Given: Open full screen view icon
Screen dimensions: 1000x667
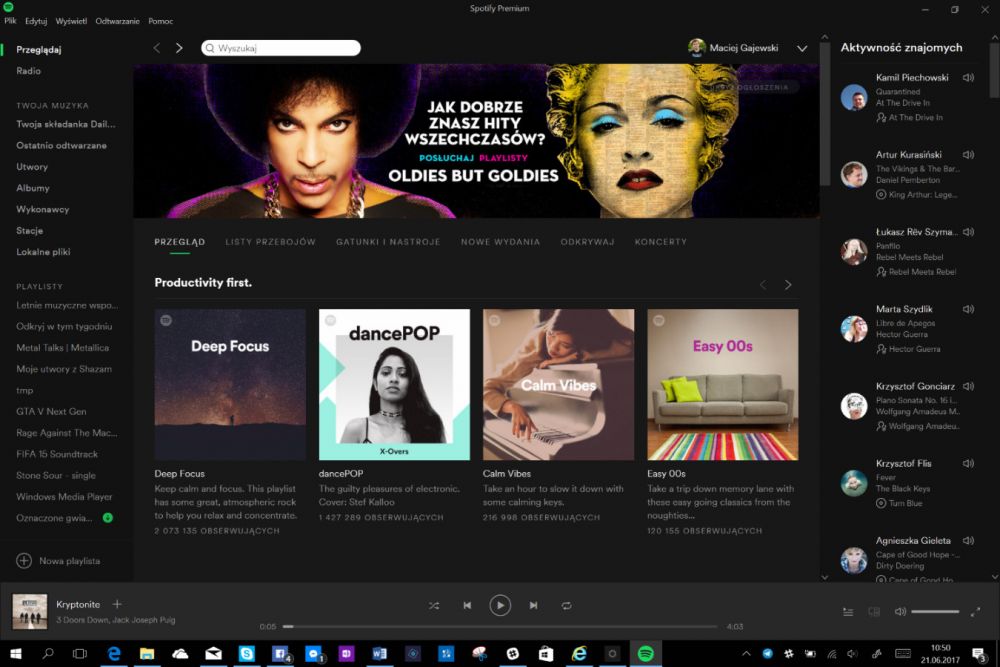Looking at the screenshot, I should coord(975,612).
